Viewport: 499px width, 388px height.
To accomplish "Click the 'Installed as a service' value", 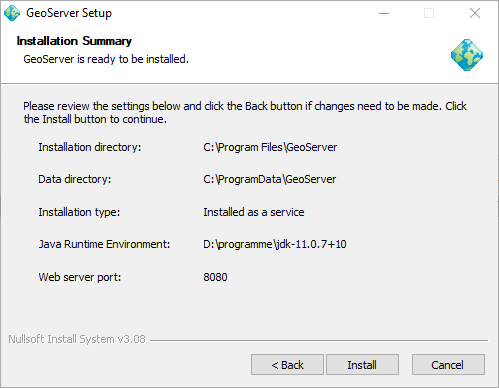I will point(254,212).
